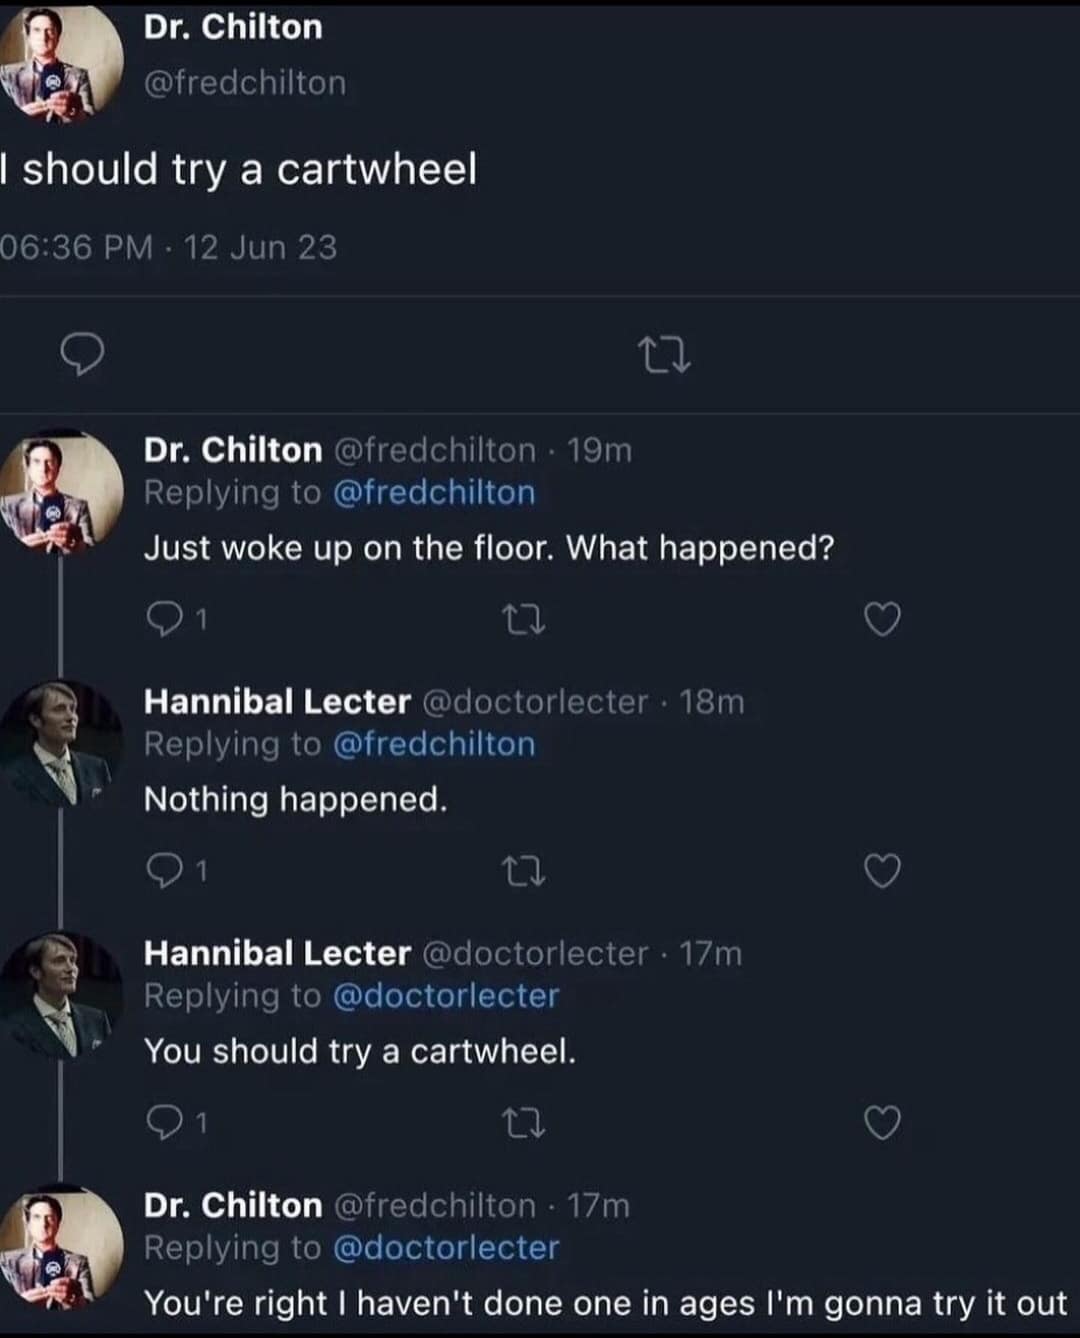This screenshot has width=1080, height=1338.
Task: Like the "Nothing happened." tweet
Action: pos(882,872)
